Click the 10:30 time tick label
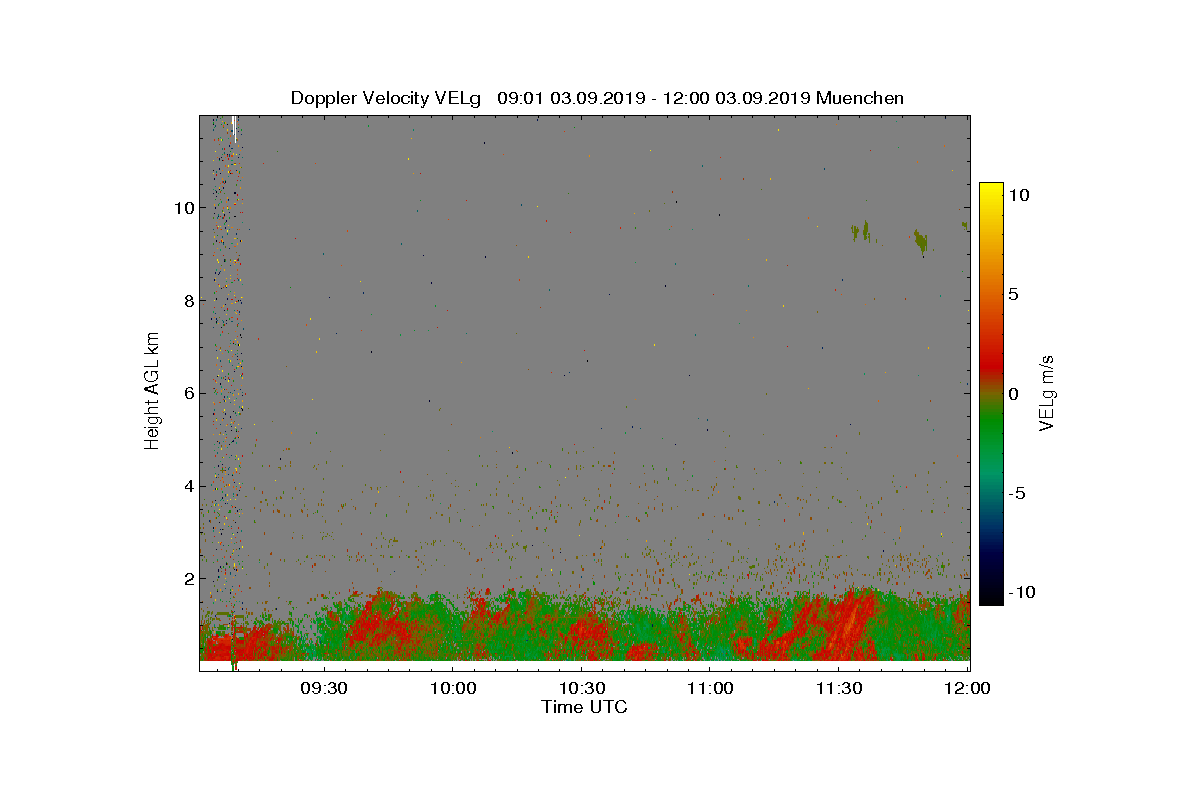 (581, 688)
